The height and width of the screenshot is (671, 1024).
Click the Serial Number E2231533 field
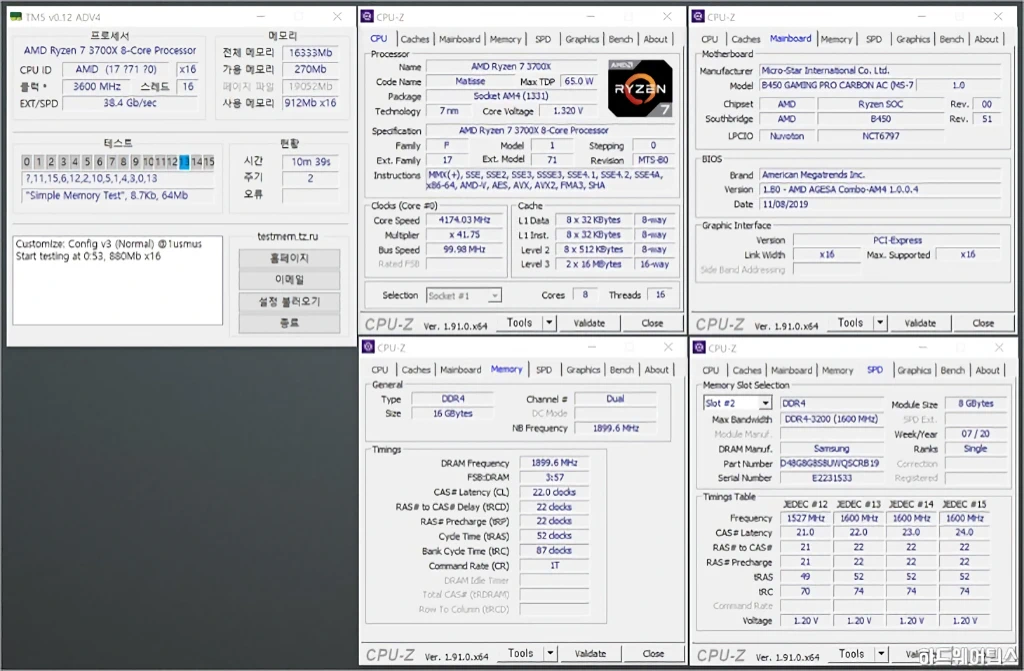click(831, 478)
